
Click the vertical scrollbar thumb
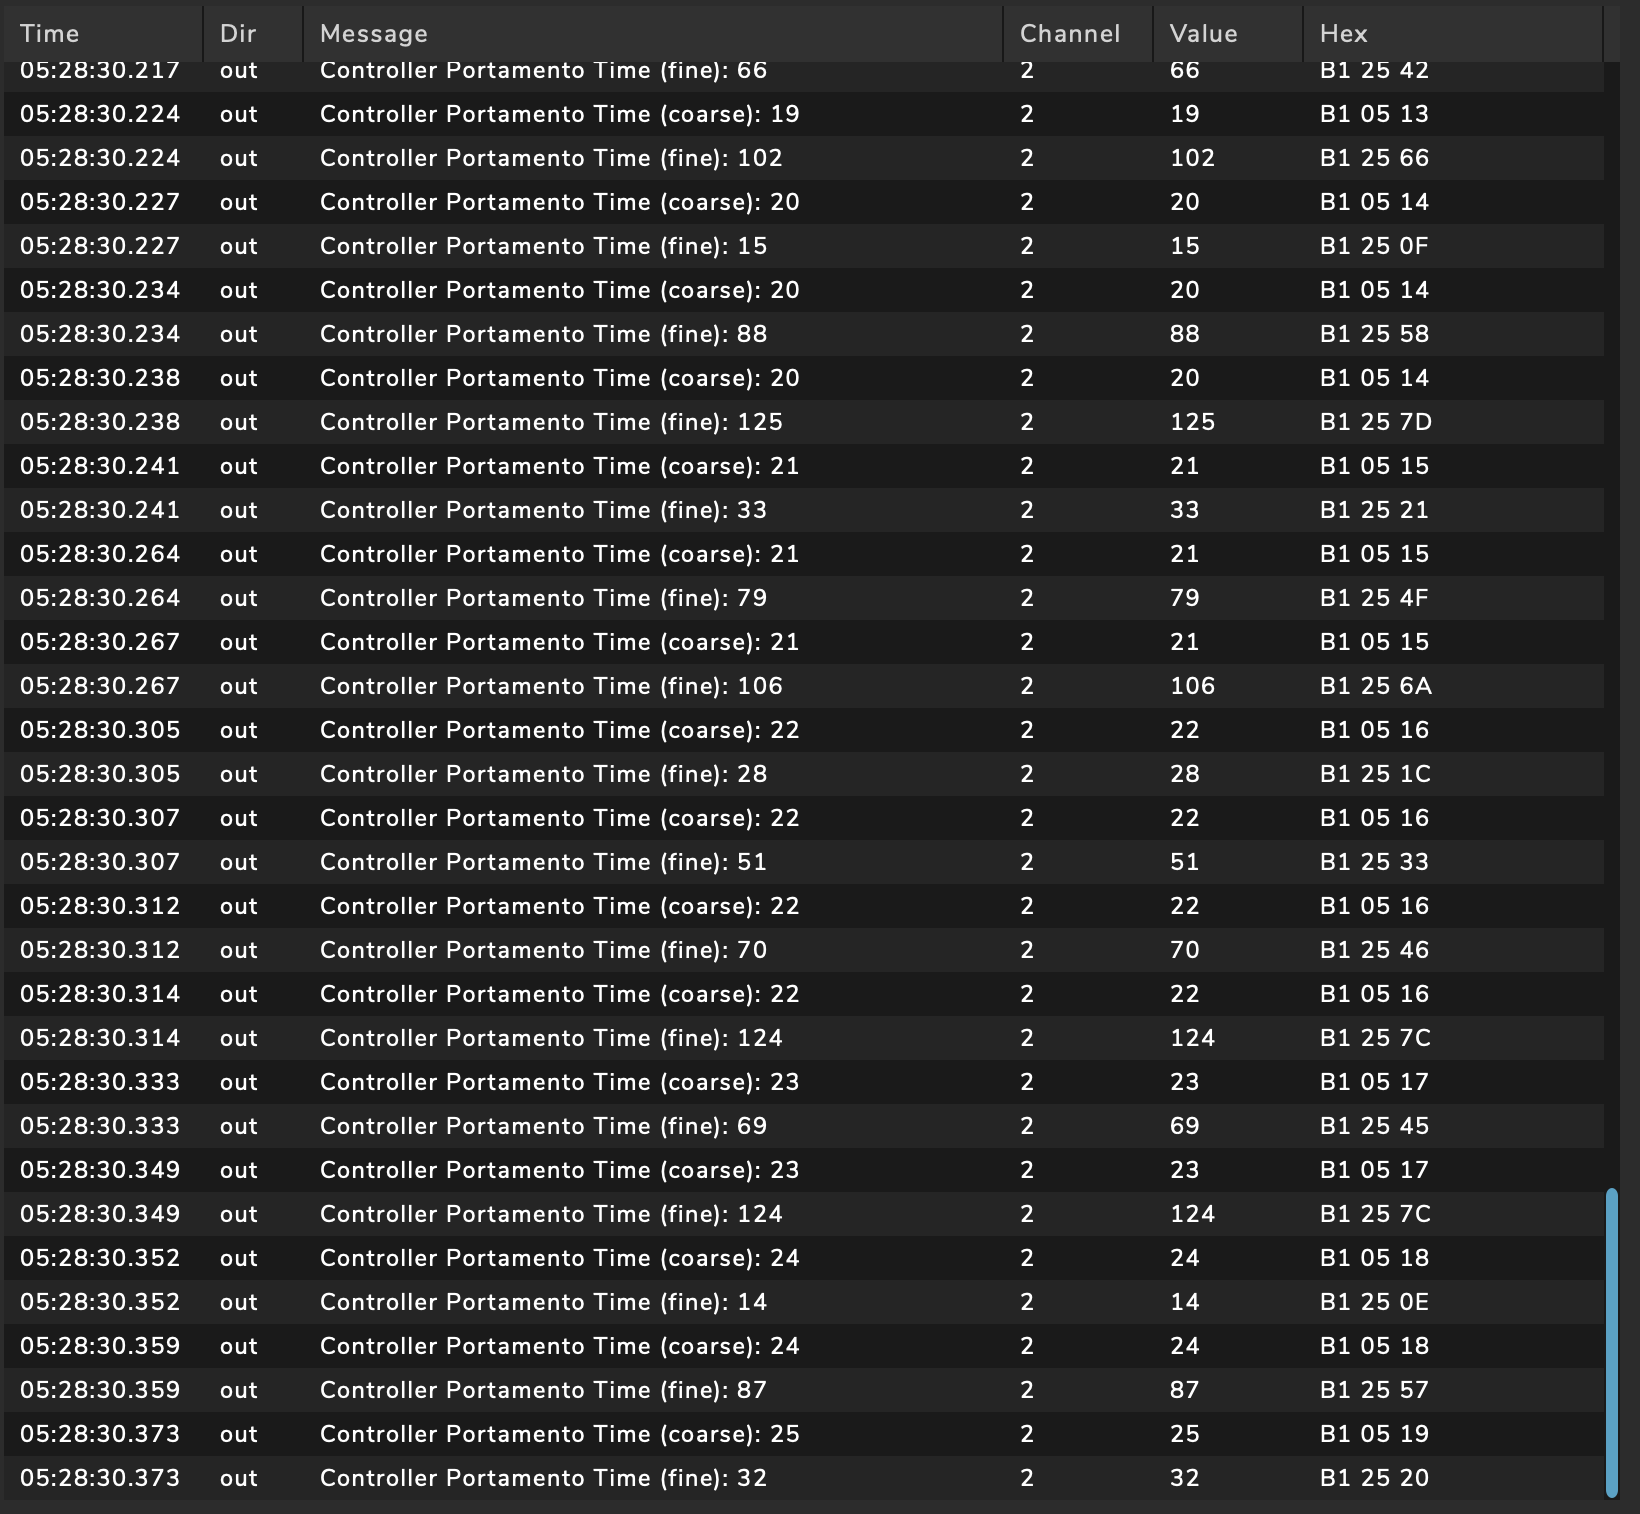(x=1611, y=1342)
